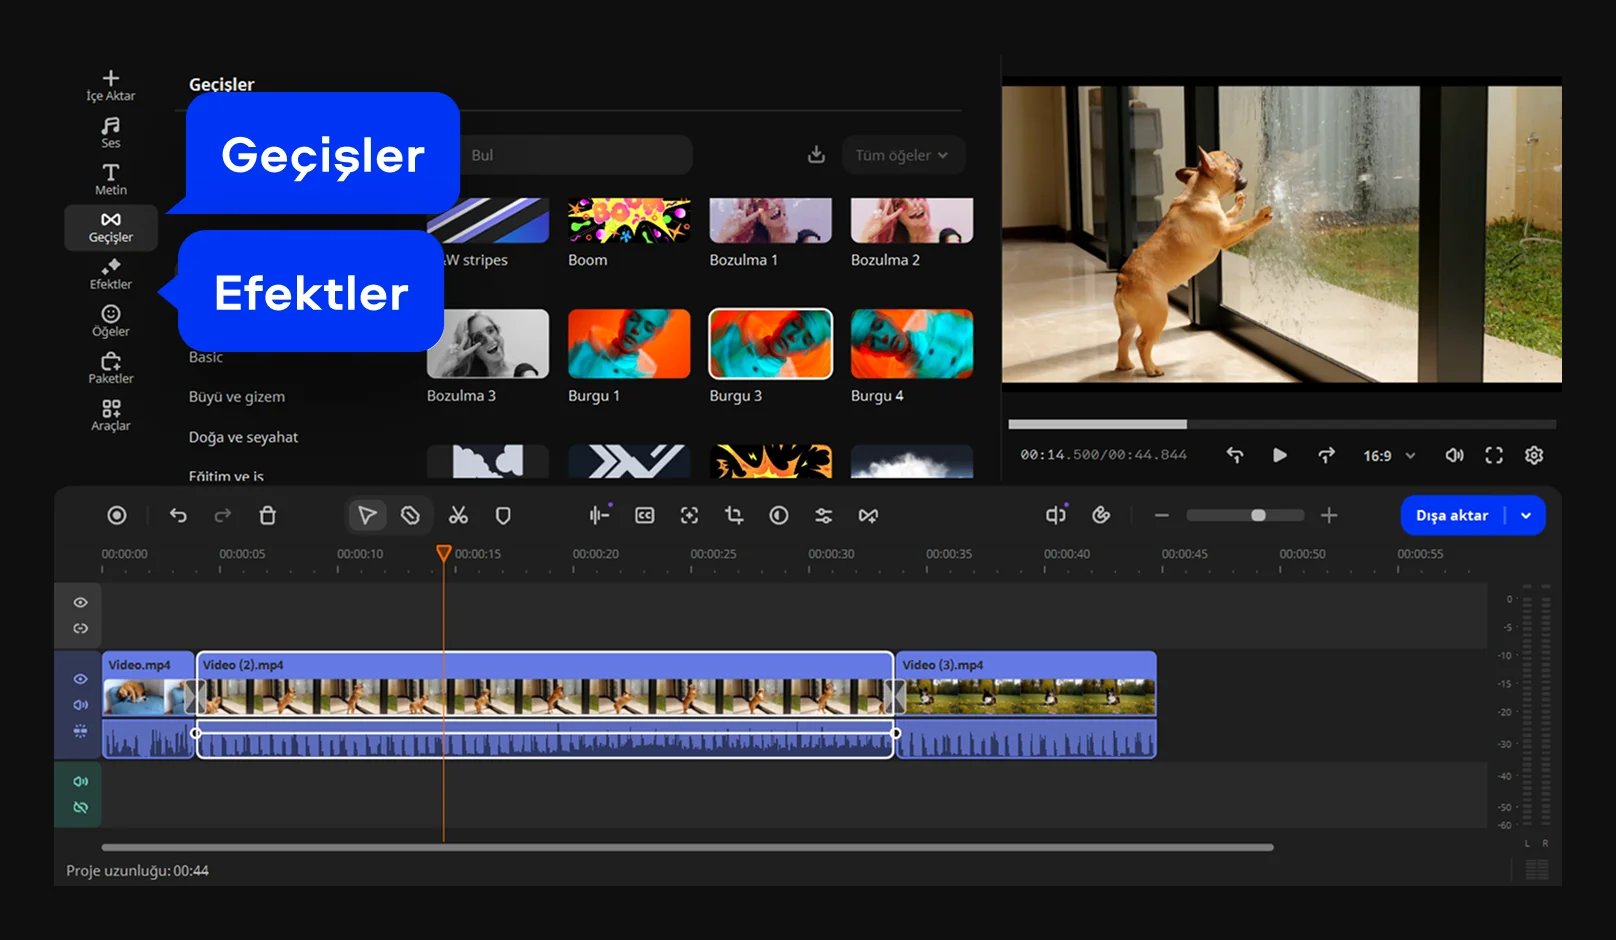Screen dimensions: 1616x940
Task: Open the crop tool in timeline toolbar
Action: click(734, 516)
